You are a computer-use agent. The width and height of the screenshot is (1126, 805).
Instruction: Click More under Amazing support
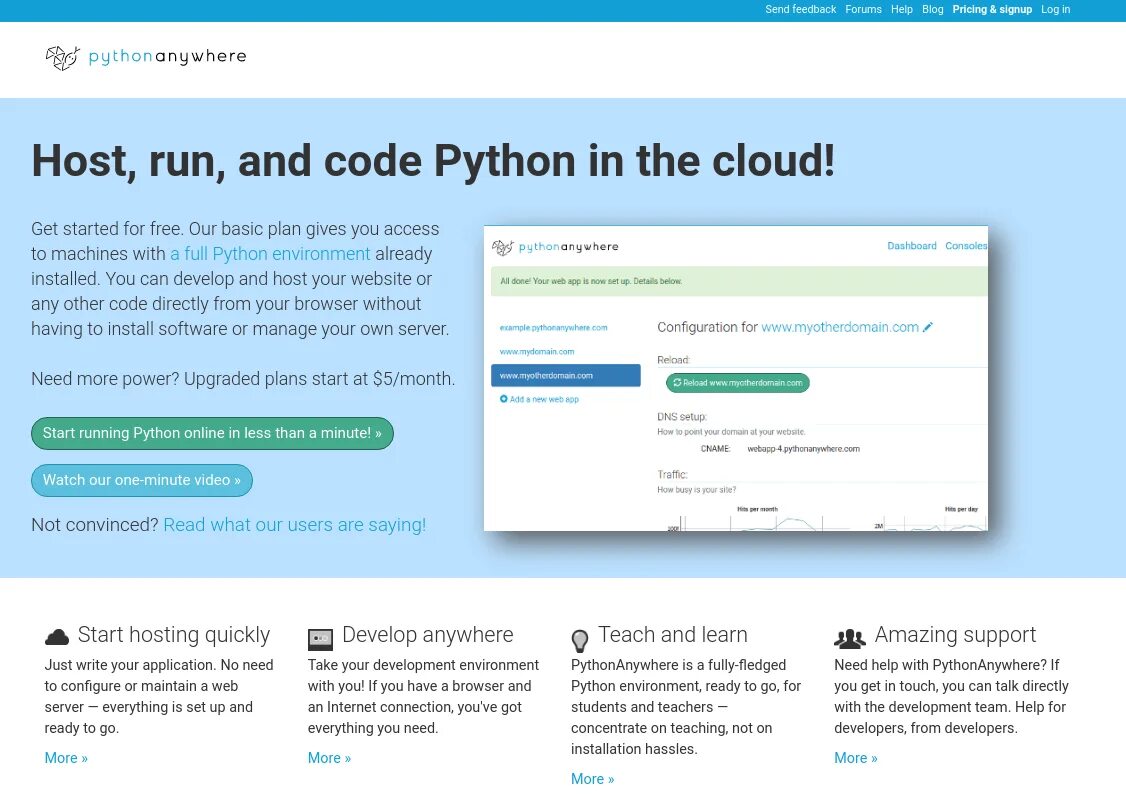pos(855,758)
